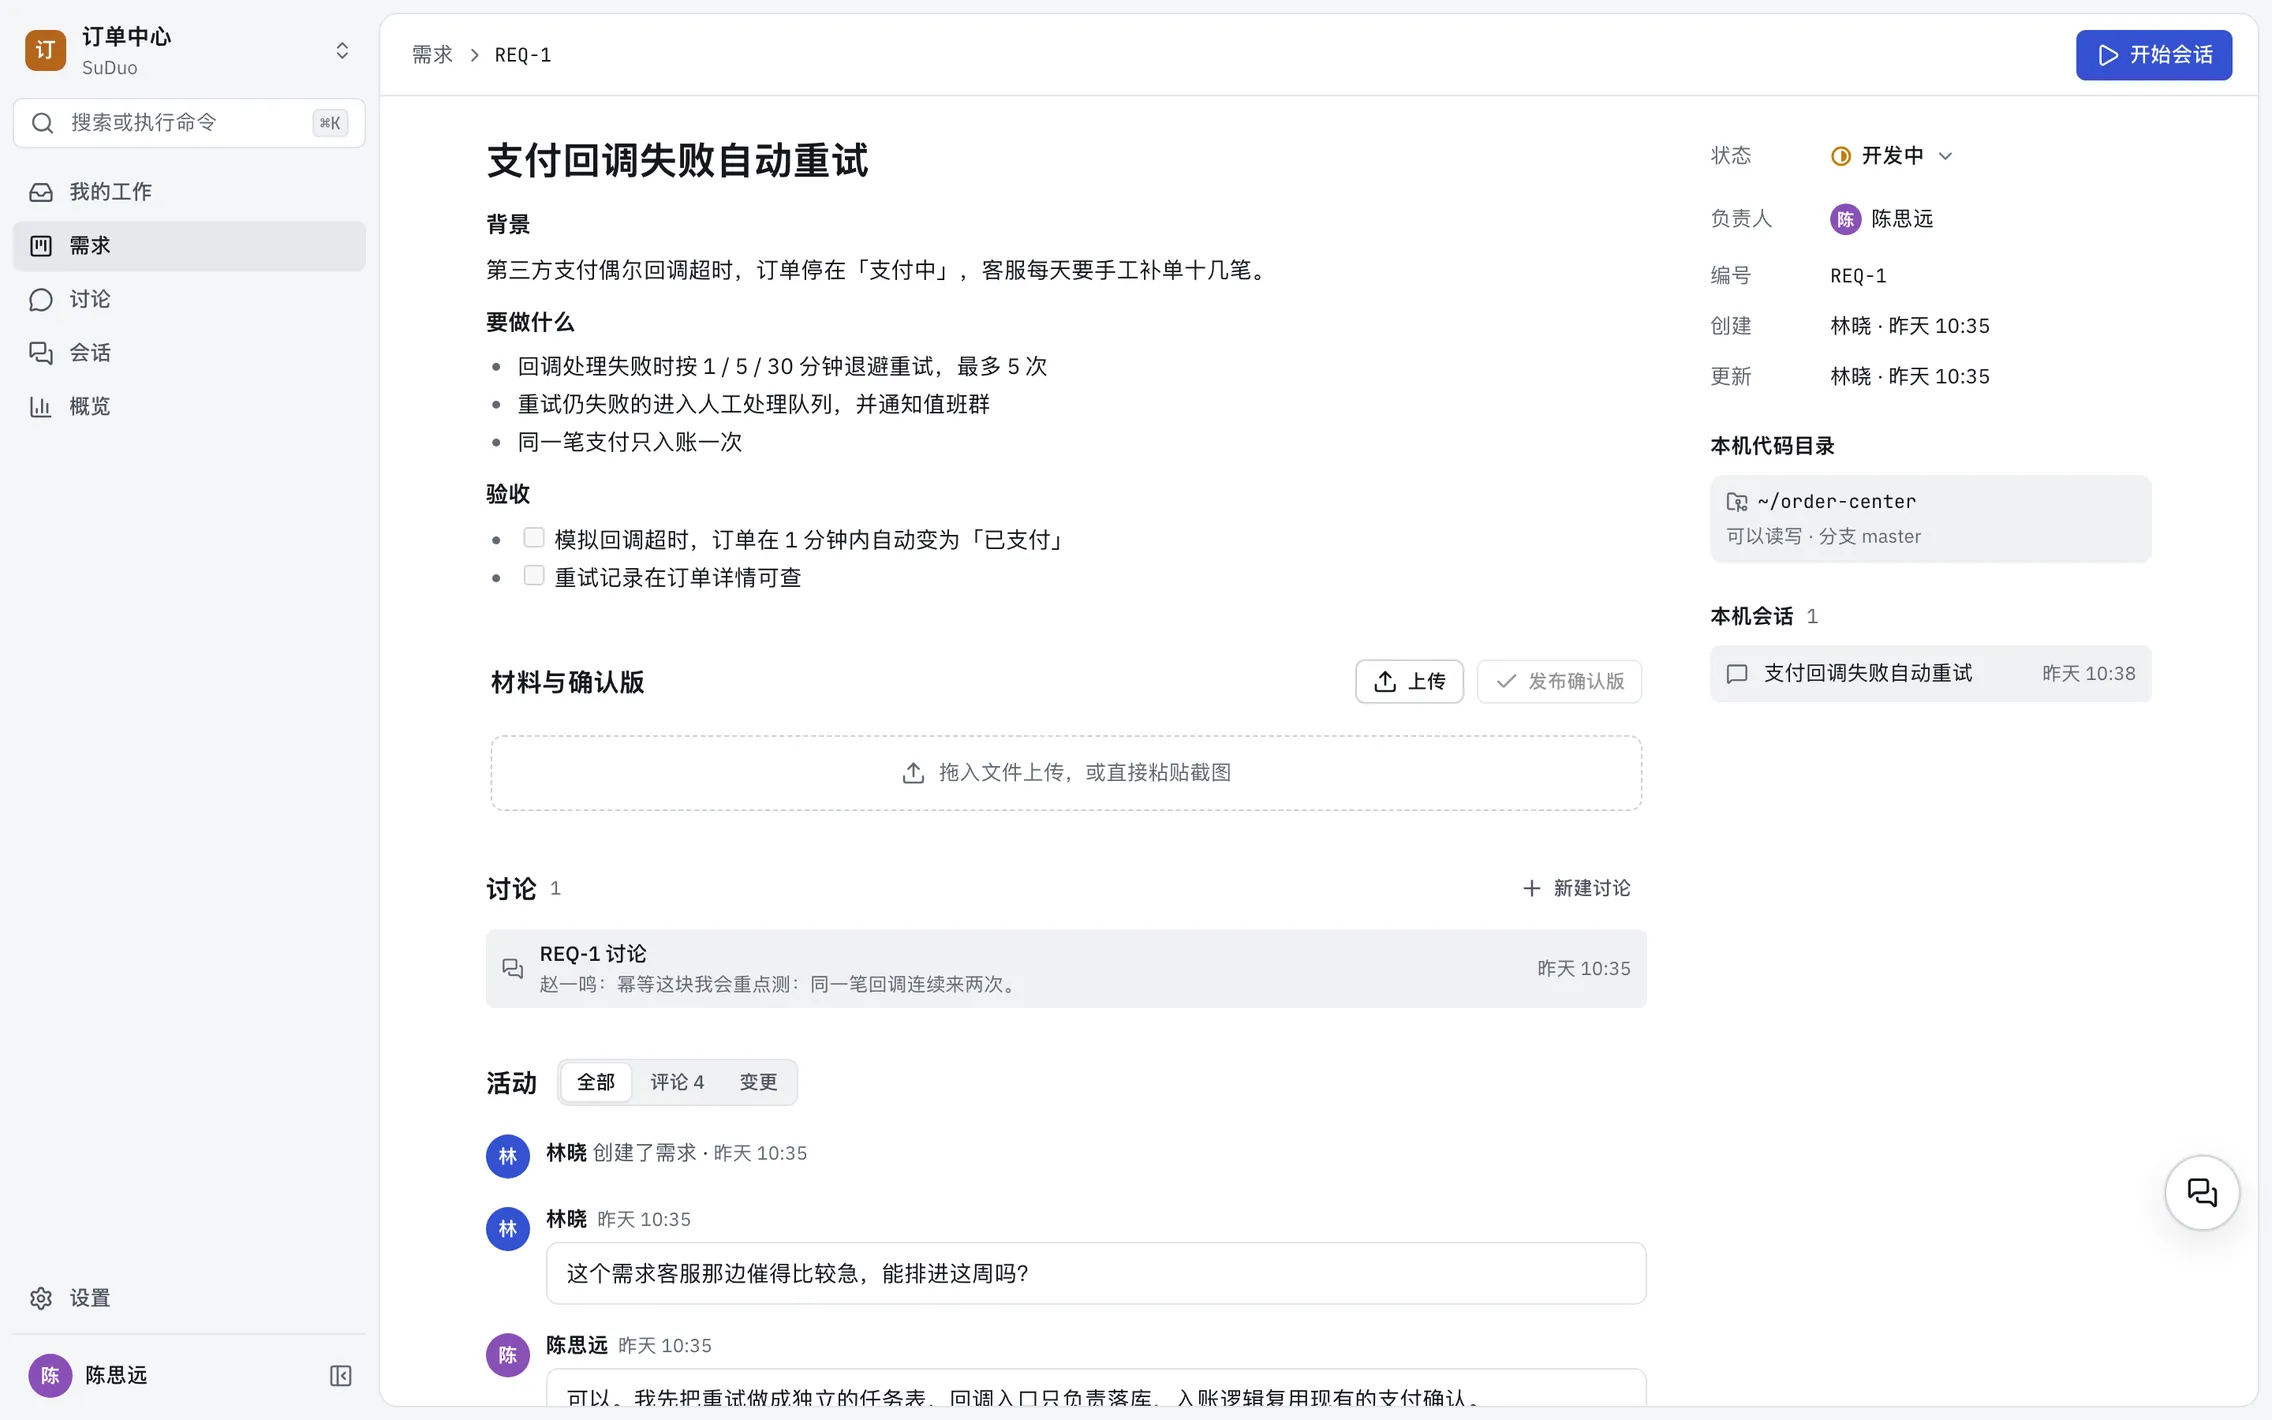The width and height of the screenshot is (2272, 1420).
Task: Switch activity filter to 评论 4 tab
Action: pyautogui.click(x=677, y=1082)
